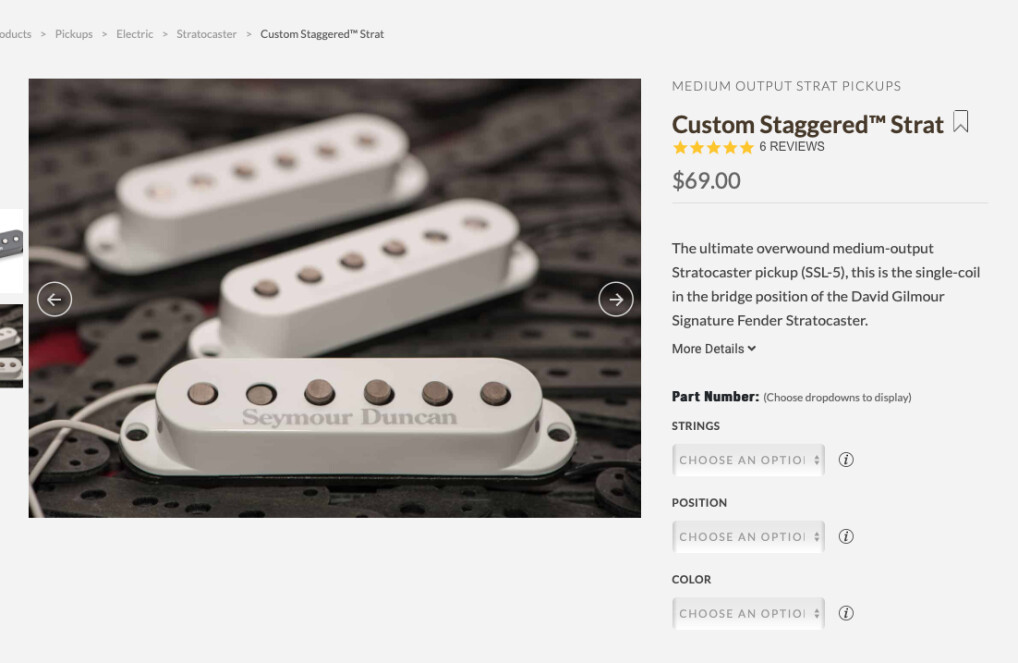Go to Pickups breadcrumb

74,34
